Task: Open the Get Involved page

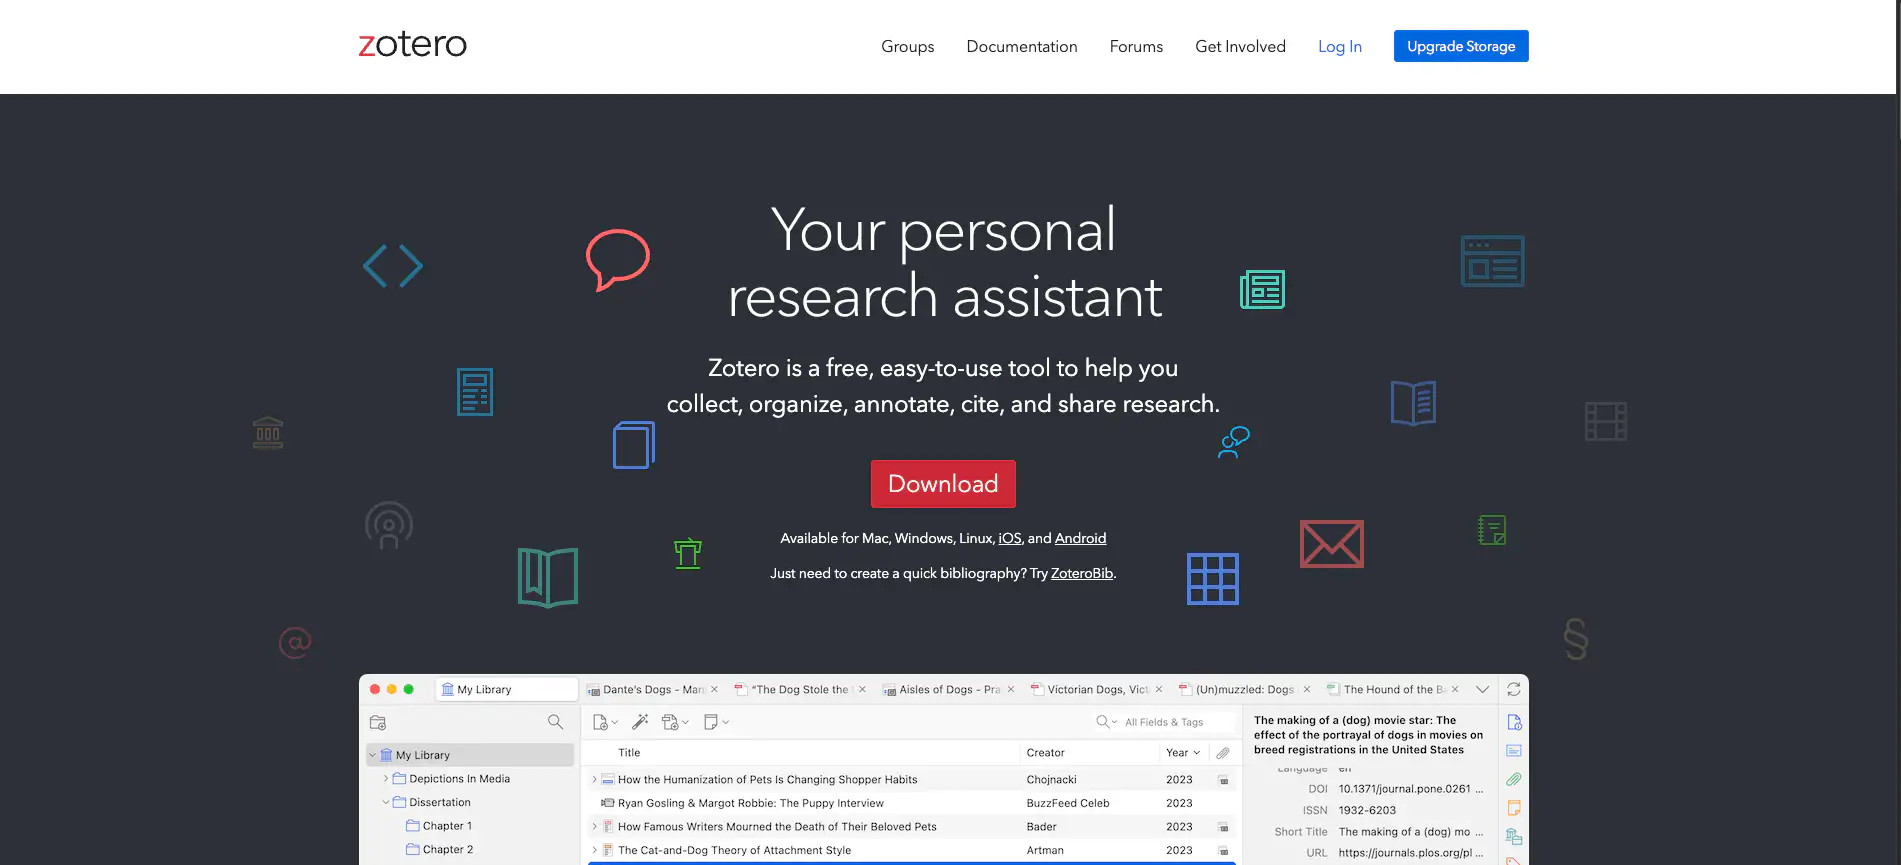Action: click(1240, 46)
